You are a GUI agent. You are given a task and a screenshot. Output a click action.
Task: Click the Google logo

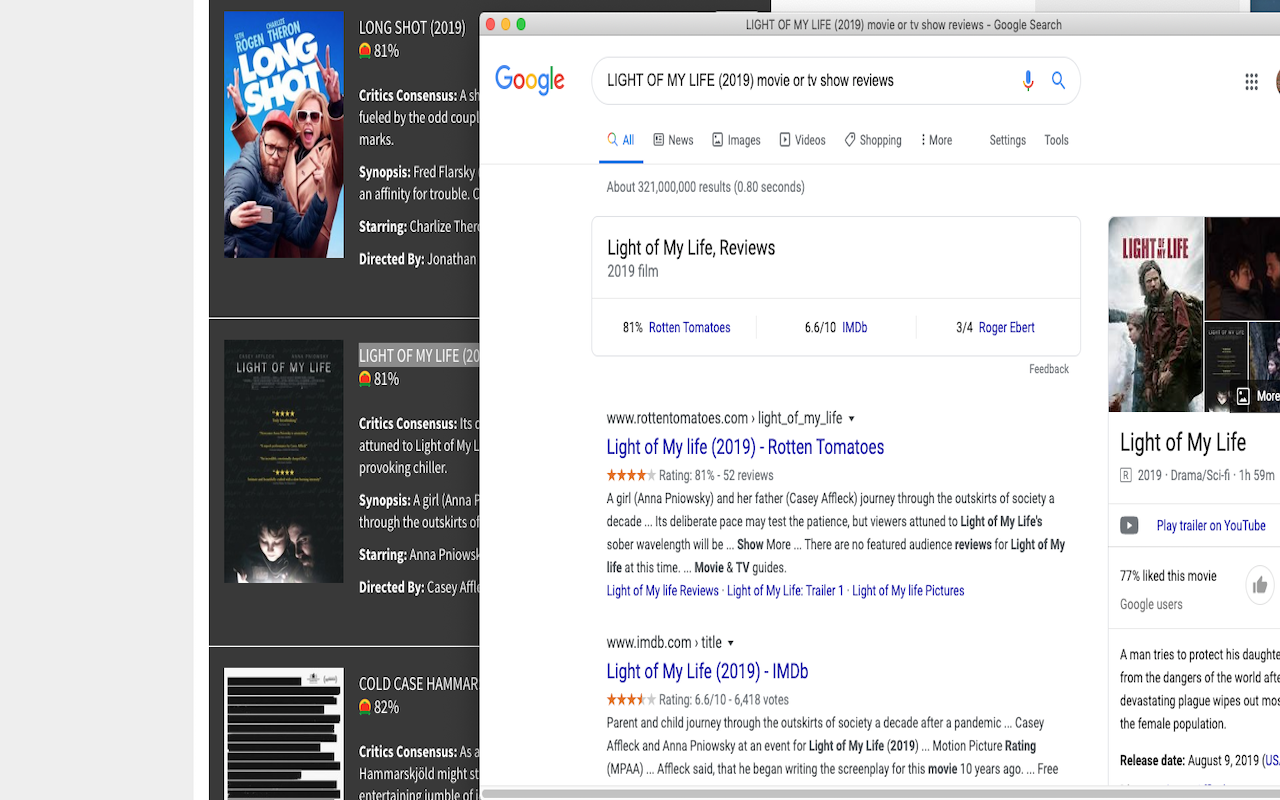pos(530,80)
